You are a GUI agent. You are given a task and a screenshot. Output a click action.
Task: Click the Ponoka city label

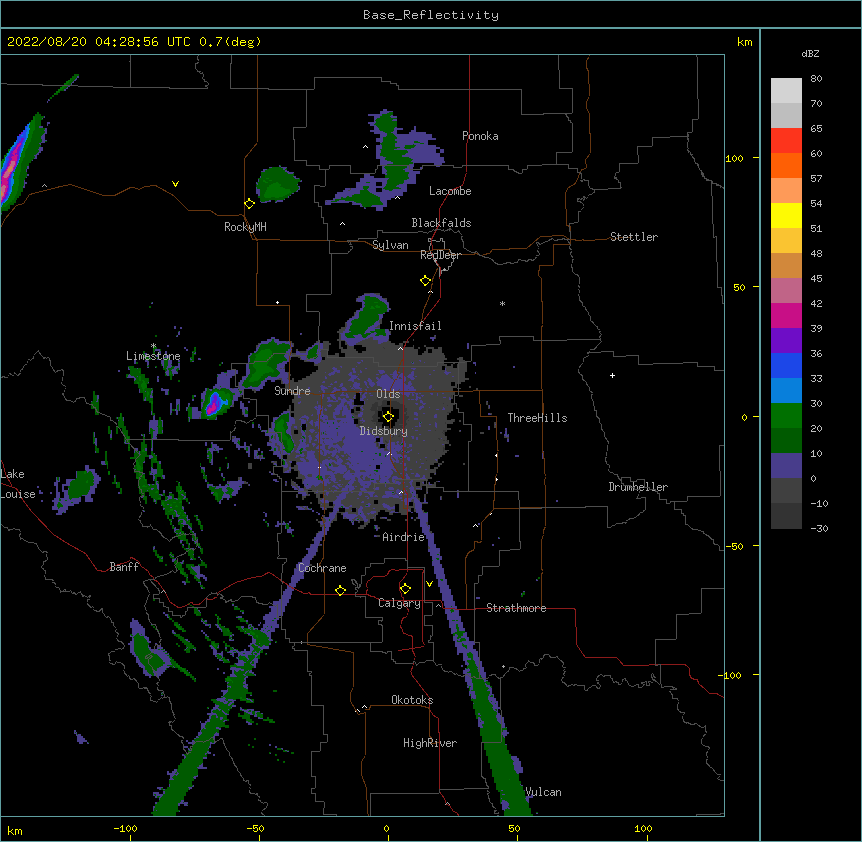(x=480, y=136)
